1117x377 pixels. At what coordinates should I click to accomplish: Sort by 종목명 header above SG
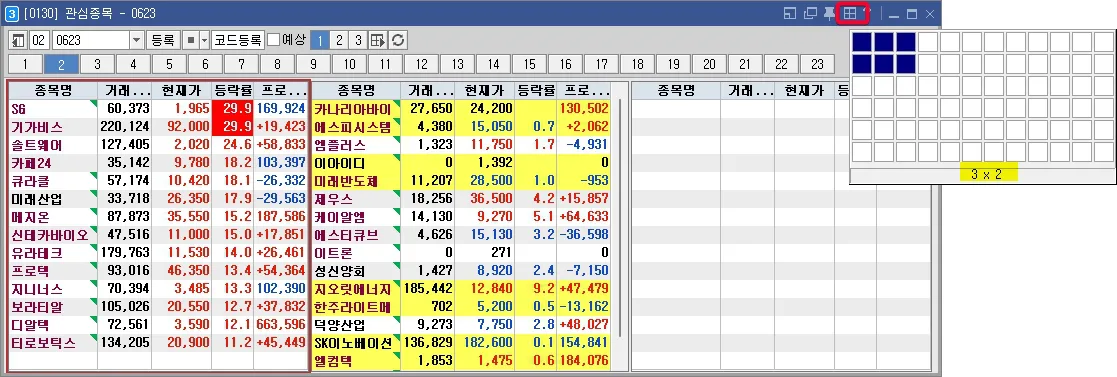click(x=53, y=91)
